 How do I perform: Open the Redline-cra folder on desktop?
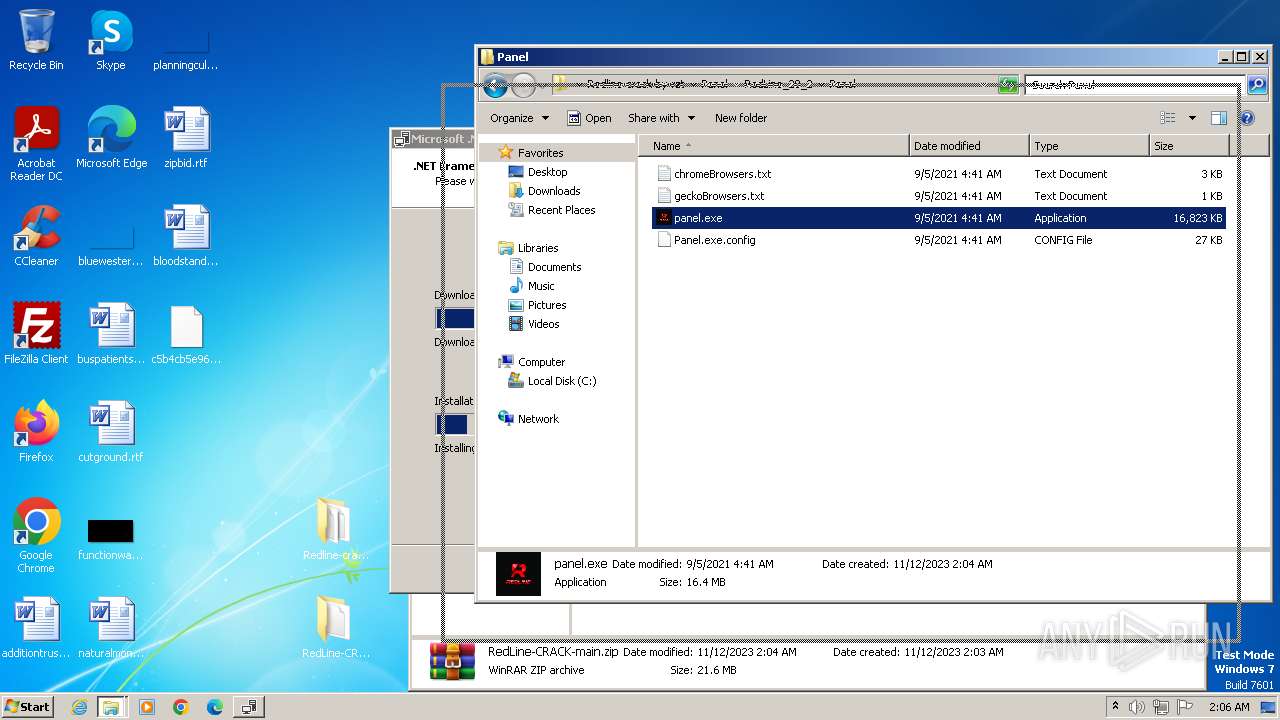click(334, 530)
